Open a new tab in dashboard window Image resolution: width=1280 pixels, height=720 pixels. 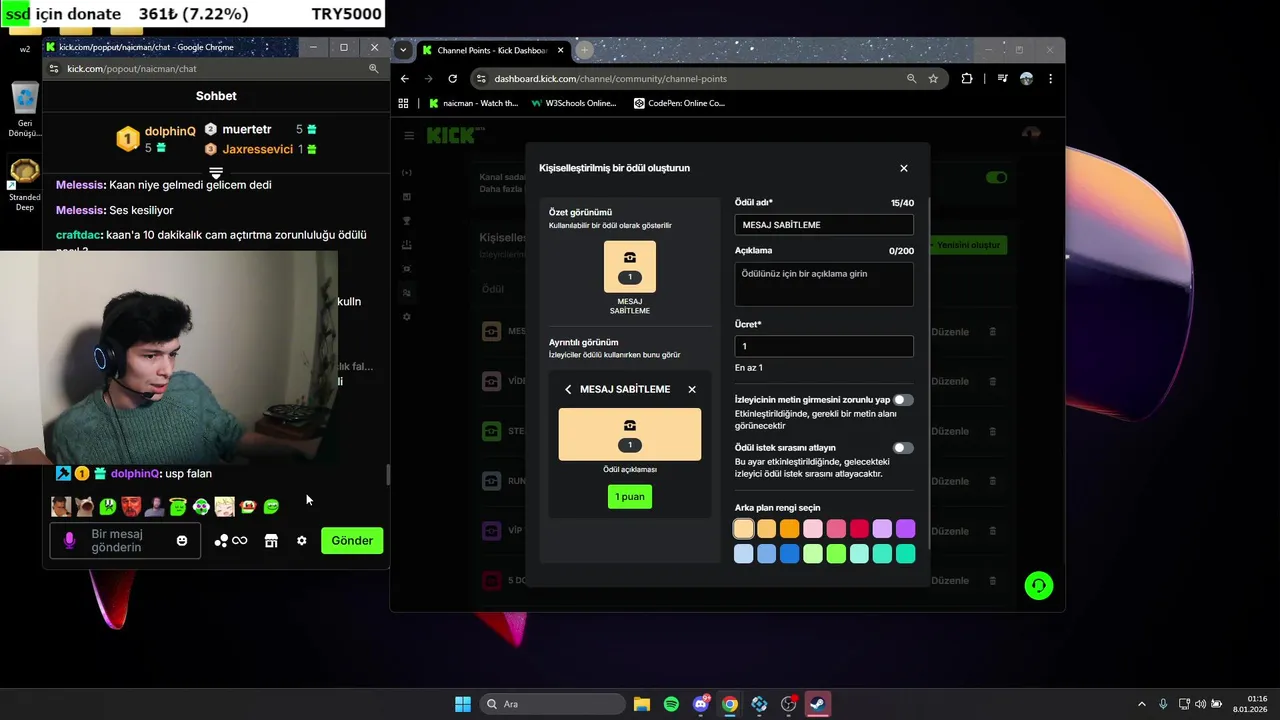(585, 50)
